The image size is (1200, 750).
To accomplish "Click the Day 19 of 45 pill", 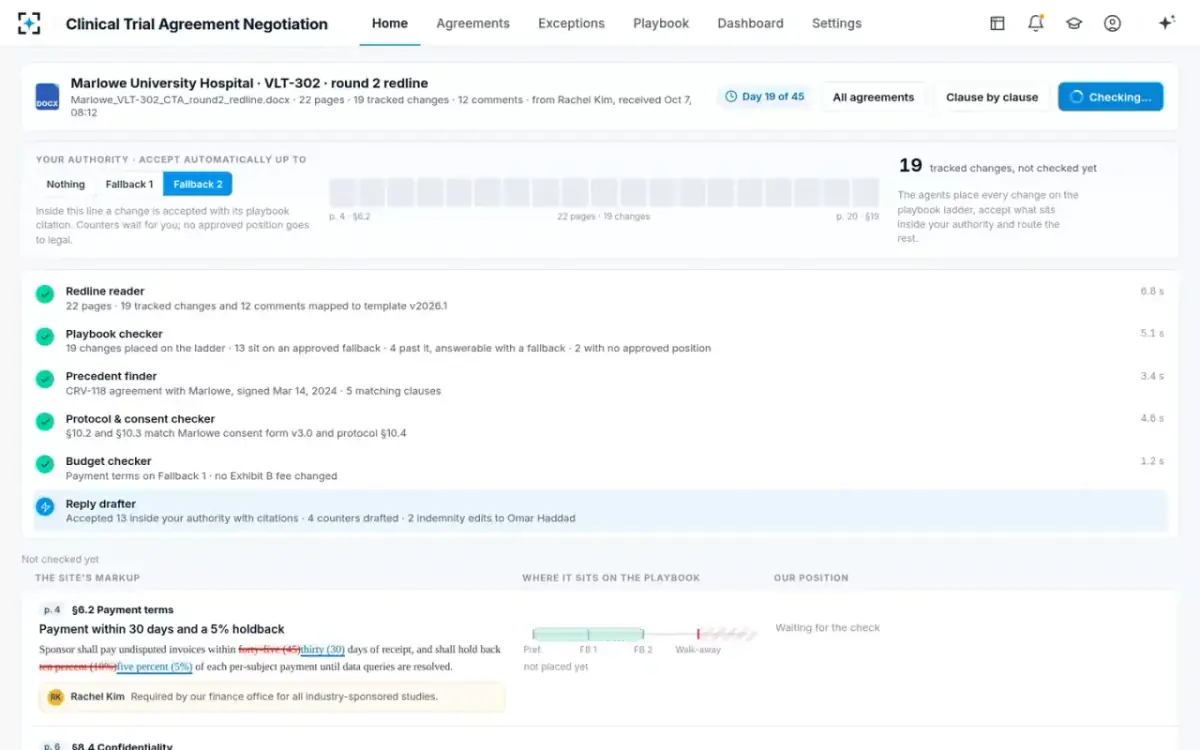I will (765, 97).
